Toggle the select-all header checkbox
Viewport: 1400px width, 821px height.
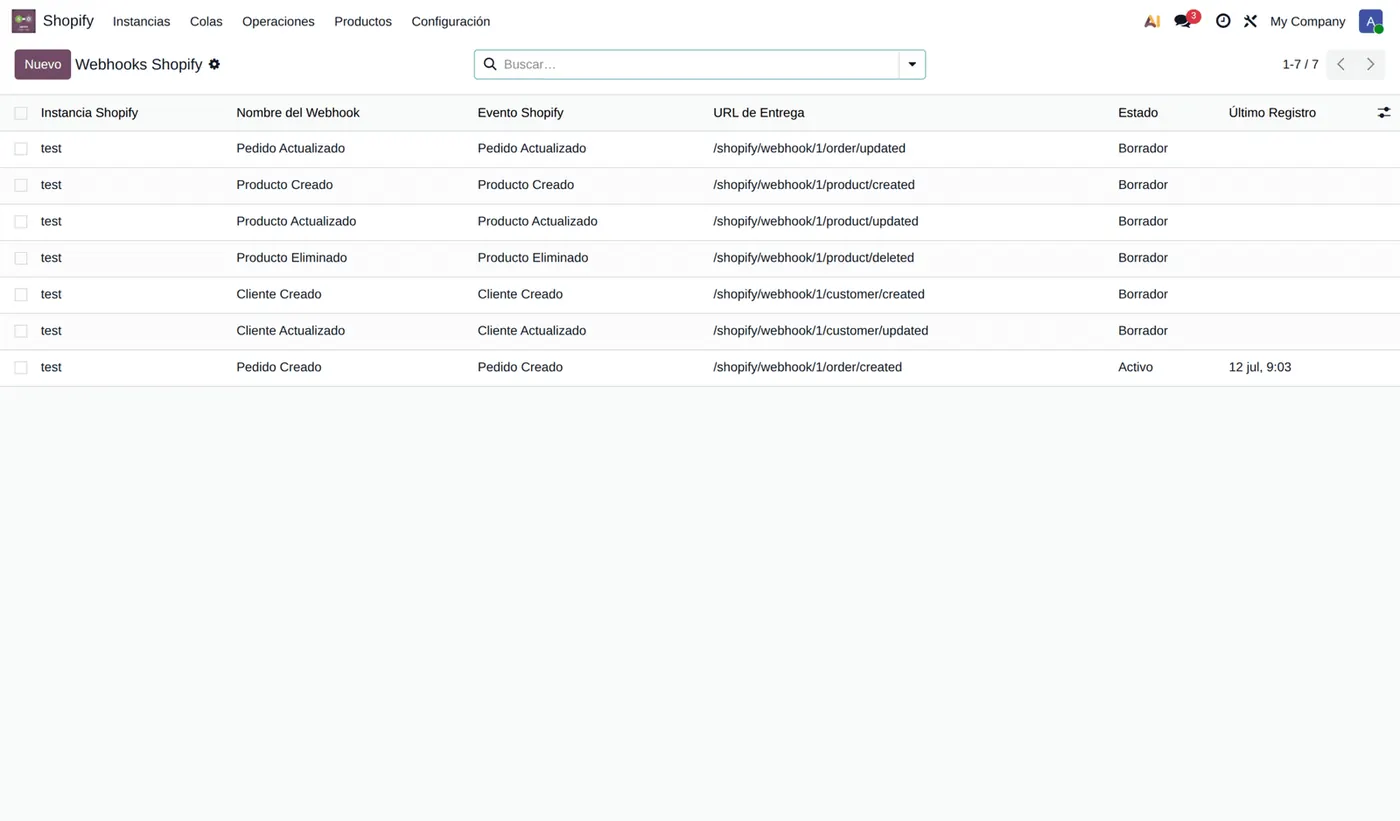point(21,113)
